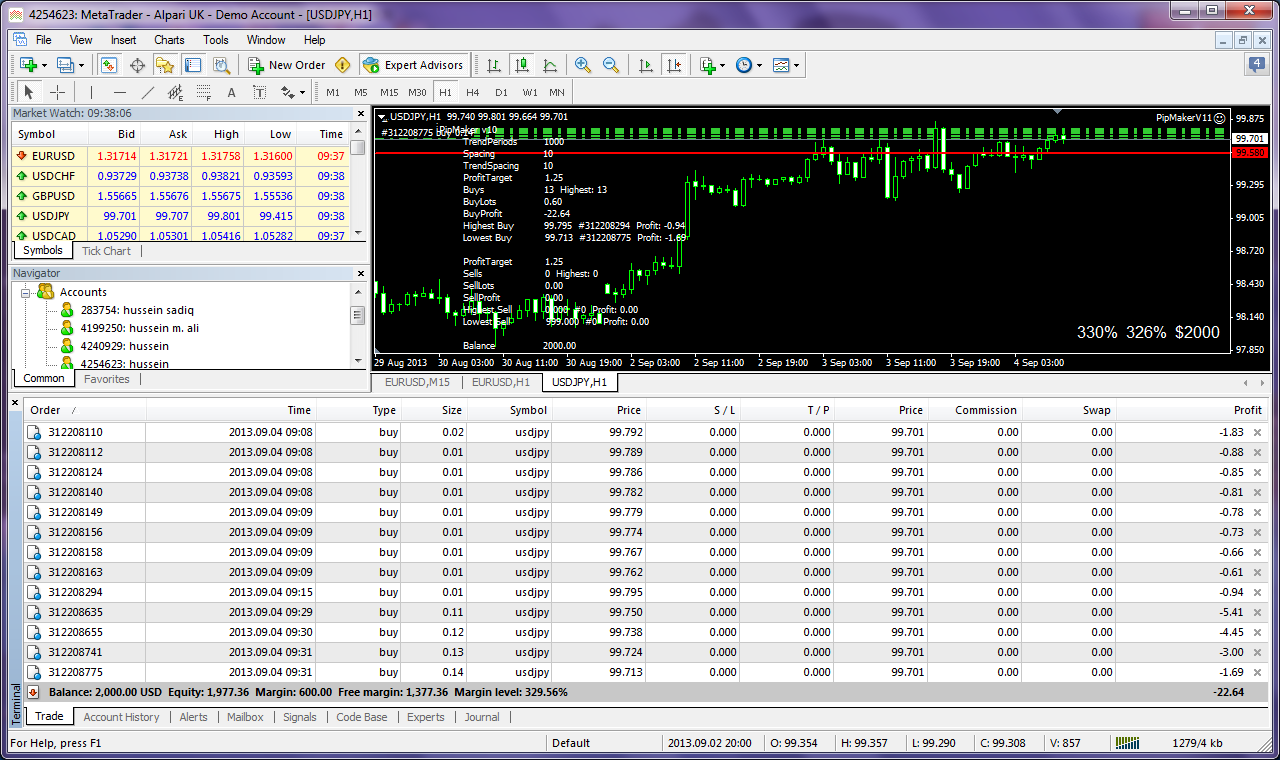
Task: Toggle the M30 timeframe button
Action: click(418, 92)
